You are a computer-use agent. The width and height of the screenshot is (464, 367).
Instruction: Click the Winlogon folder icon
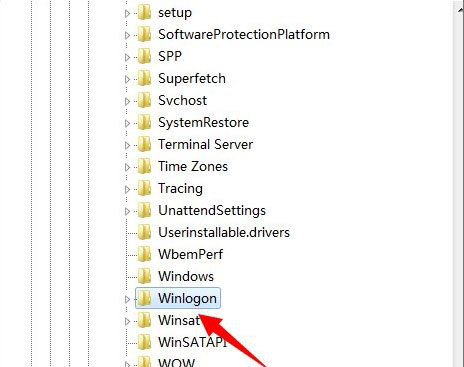click(145, 299)
